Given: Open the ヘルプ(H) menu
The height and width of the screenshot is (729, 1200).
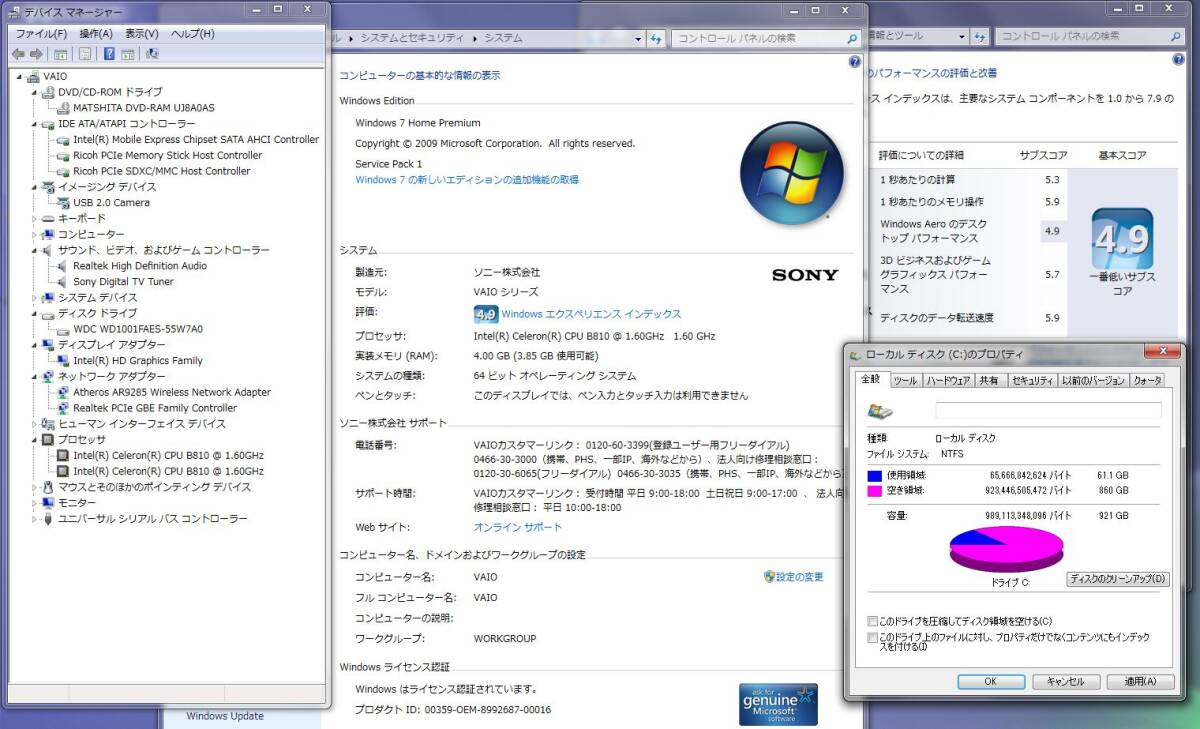Looking at the screenshot, I should 192,34.
